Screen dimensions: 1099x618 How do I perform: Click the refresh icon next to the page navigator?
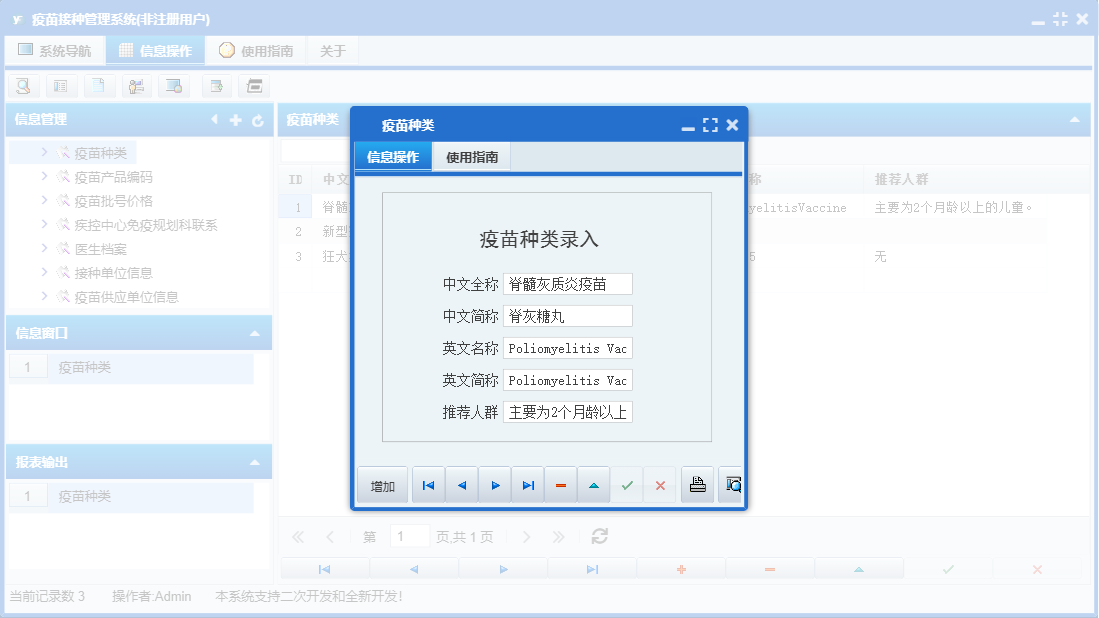pos(599,536)
